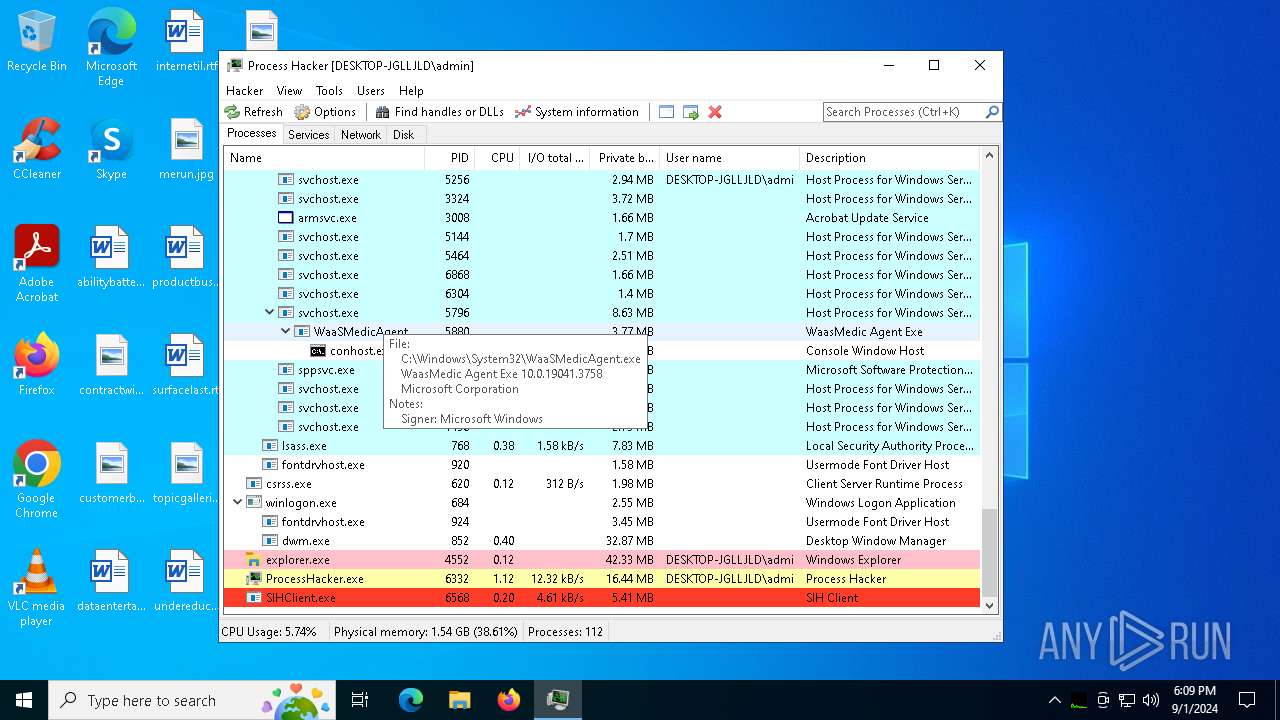Open the Firefox desktop shortcut
This screenshot has width=1280, height=720.
click(x=37, y=365)
